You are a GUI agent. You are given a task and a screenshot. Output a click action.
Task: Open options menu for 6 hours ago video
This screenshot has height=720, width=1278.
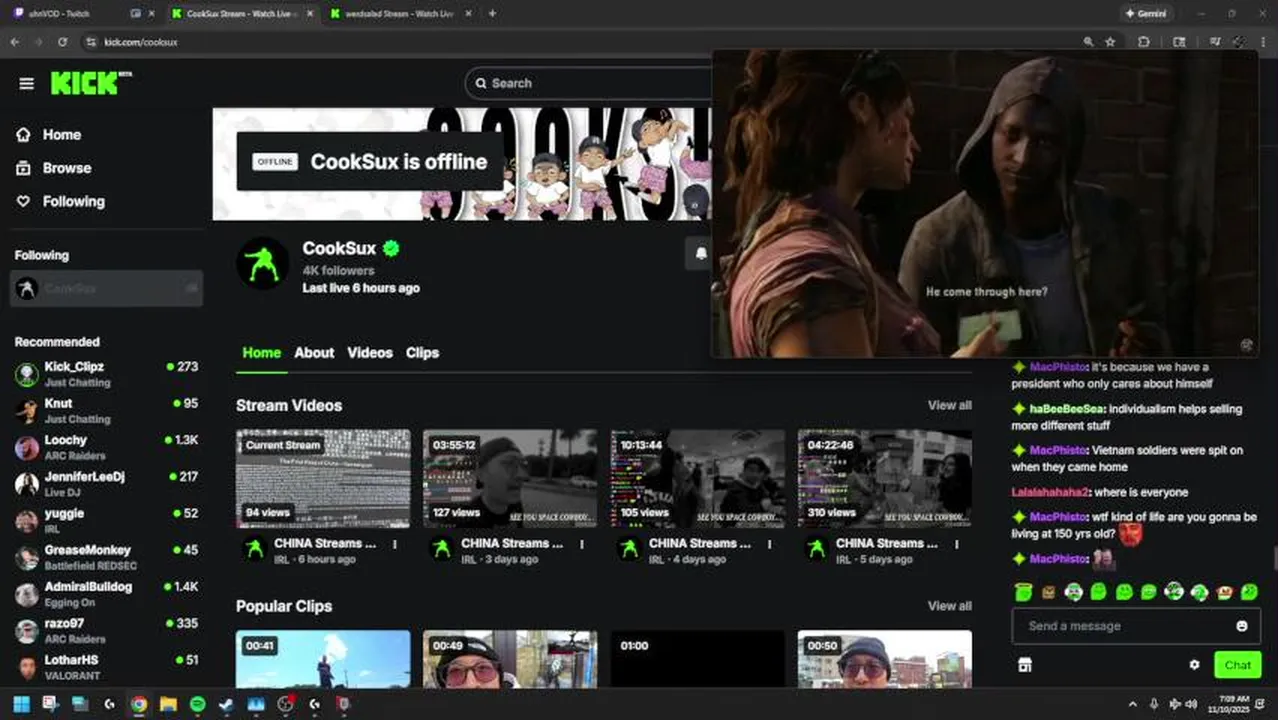click(x=395, y=545)
